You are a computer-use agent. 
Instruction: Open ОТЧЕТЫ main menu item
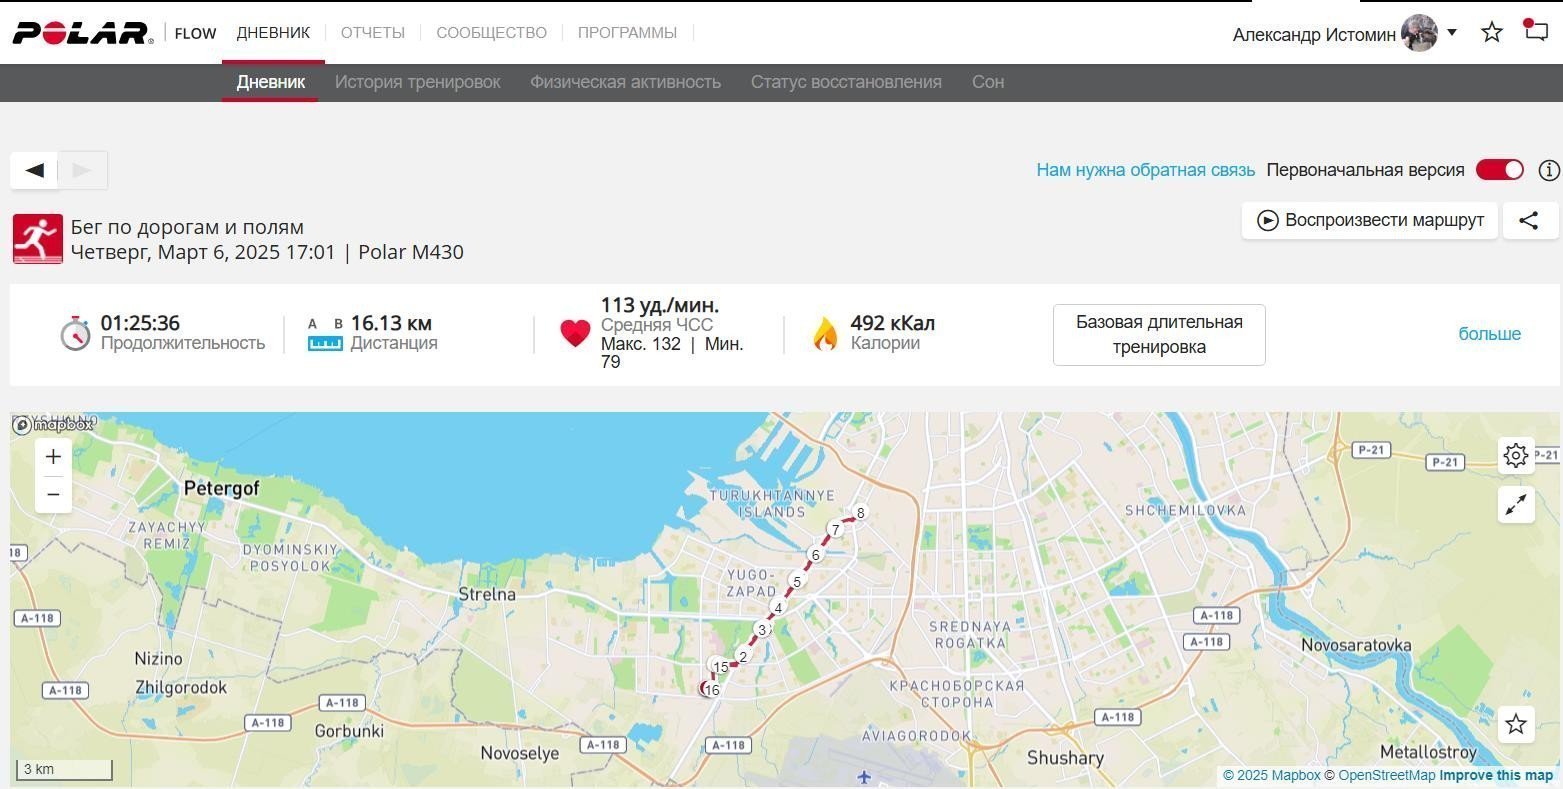tap(373, 32)
